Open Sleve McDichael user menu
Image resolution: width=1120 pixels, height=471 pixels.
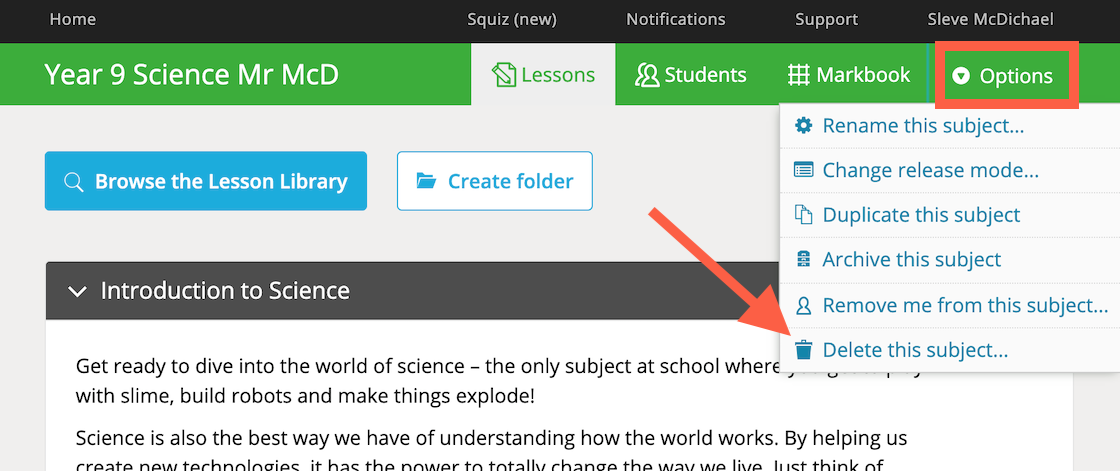990,19
